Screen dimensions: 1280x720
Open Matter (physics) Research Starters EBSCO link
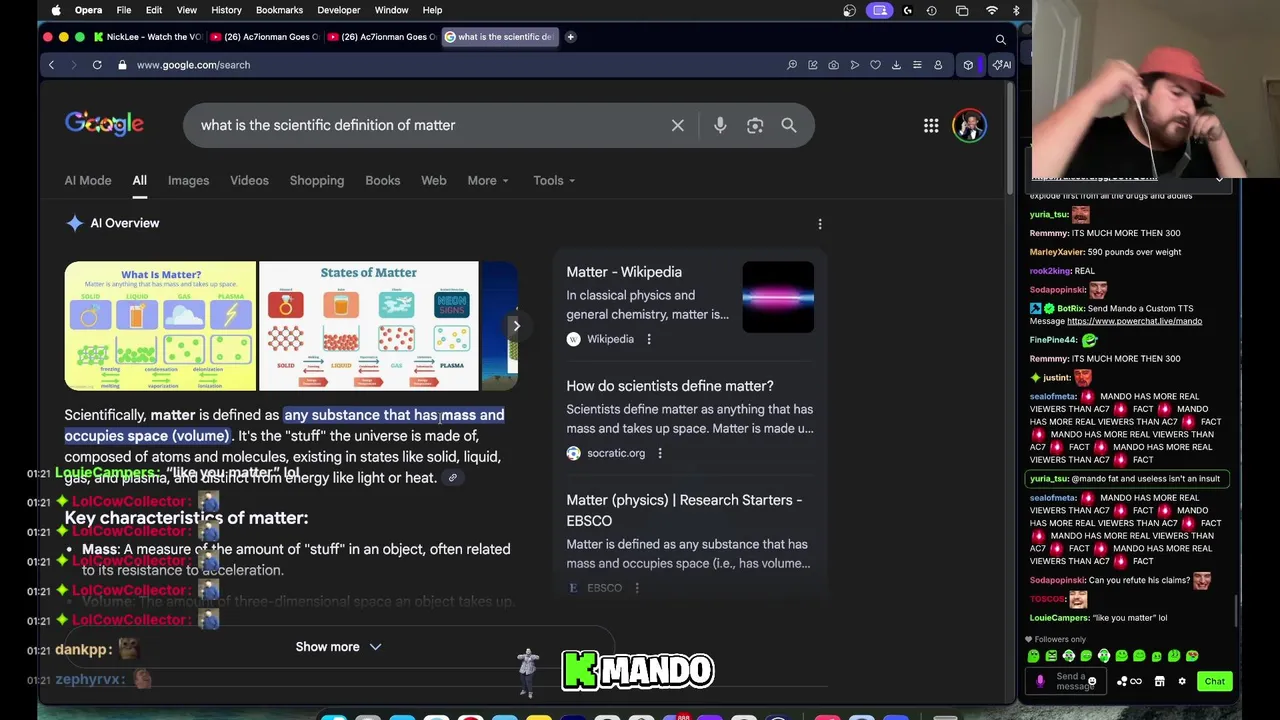(x=684, y=510)
